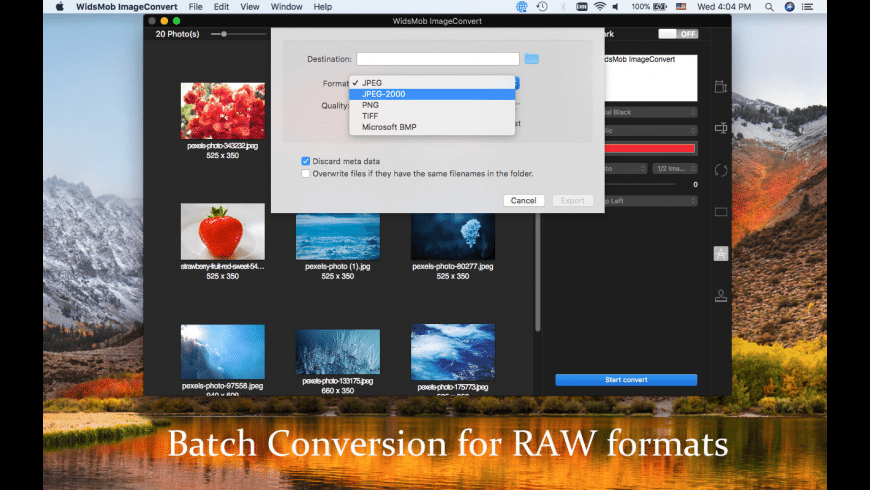Enable overwrite files with same filenames
Screen dimensions: 870x490
(306, 174)
